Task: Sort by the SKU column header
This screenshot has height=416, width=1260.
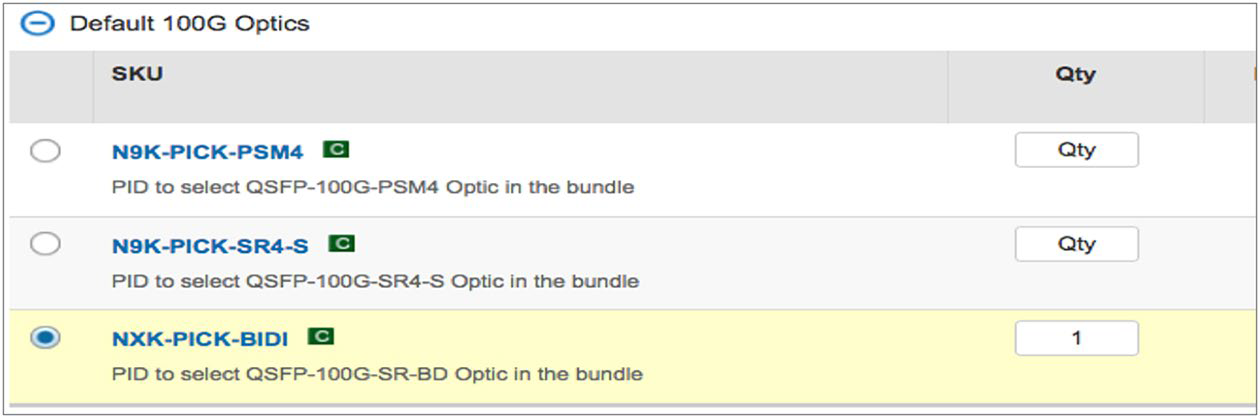Action: 138,74
